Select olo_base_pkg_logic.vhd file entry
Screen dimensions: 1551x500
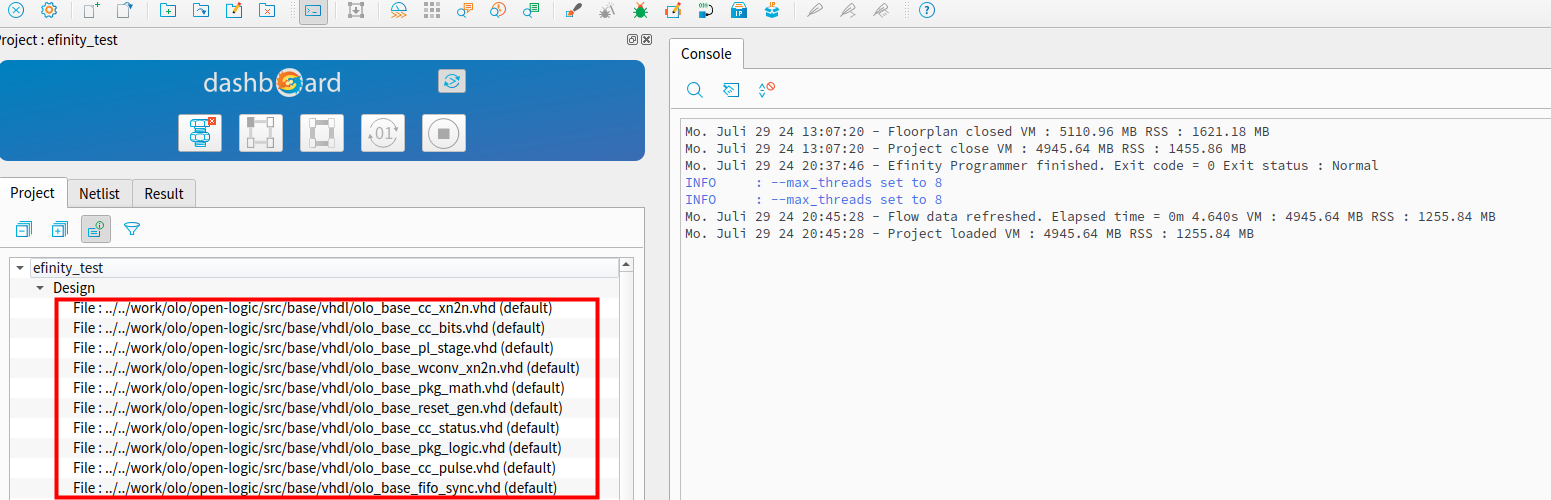(317, 448)
